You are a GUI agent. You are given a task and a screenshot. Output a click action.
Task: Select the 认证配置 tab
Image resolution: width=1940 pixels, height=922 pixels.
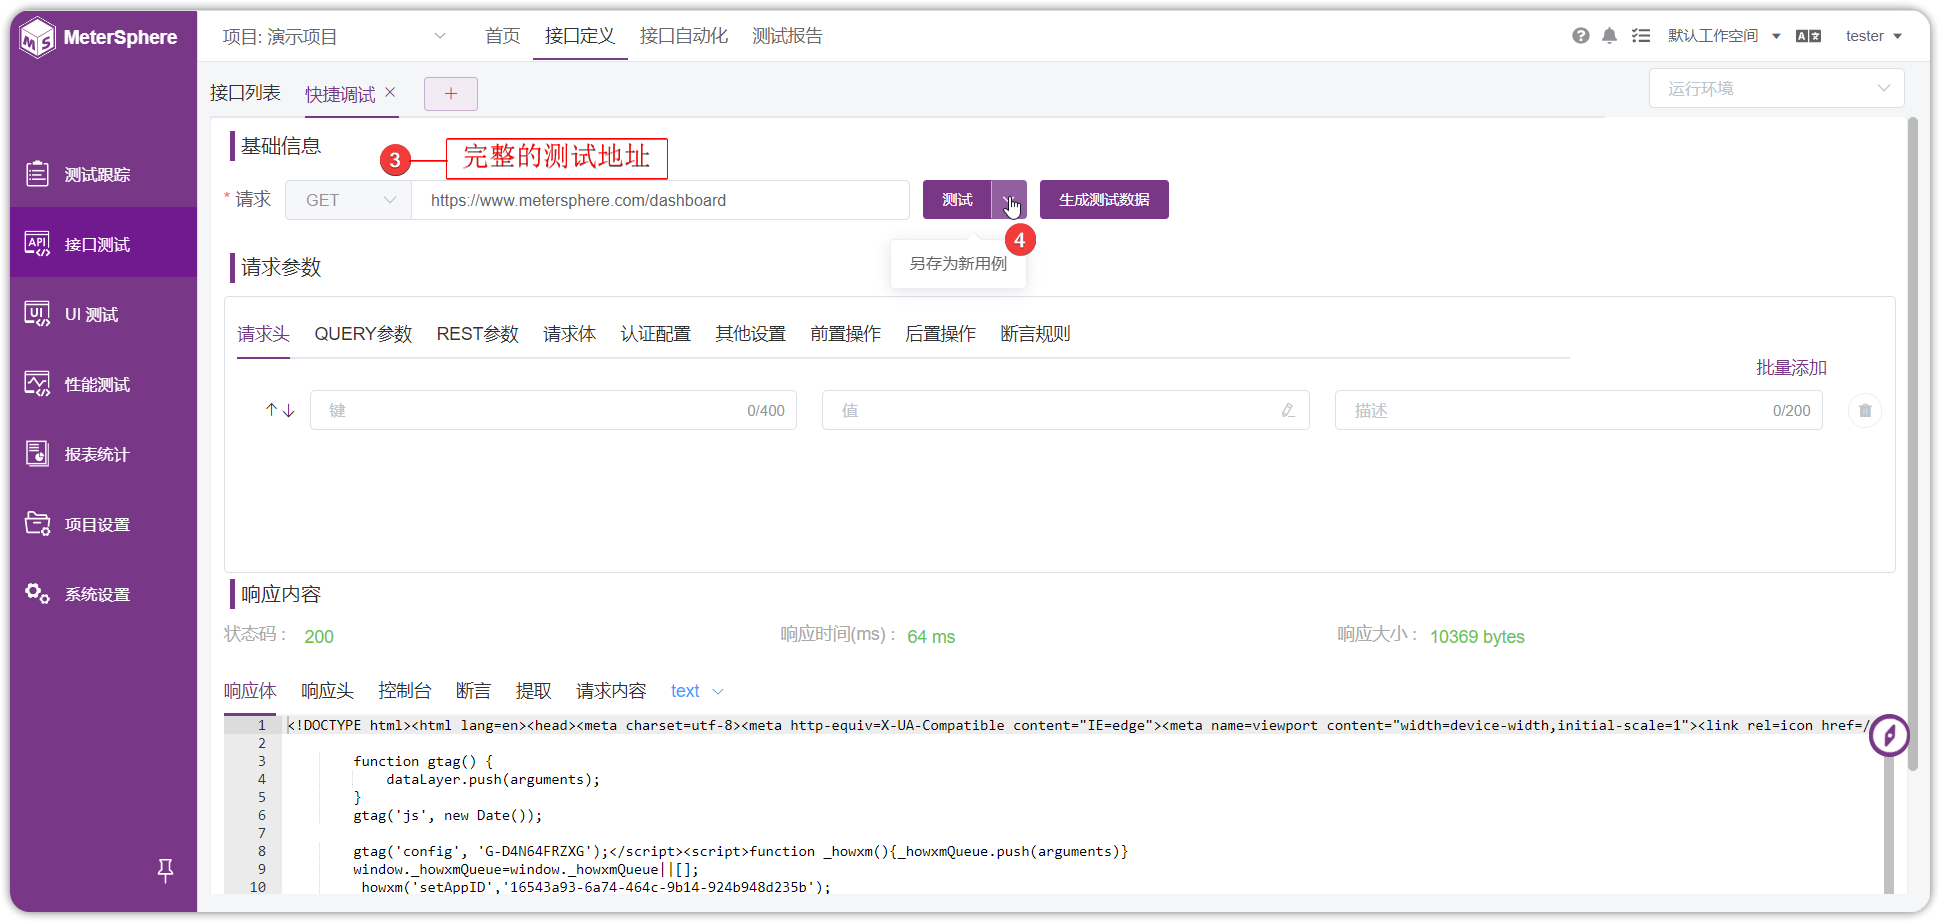pos(656,334)
